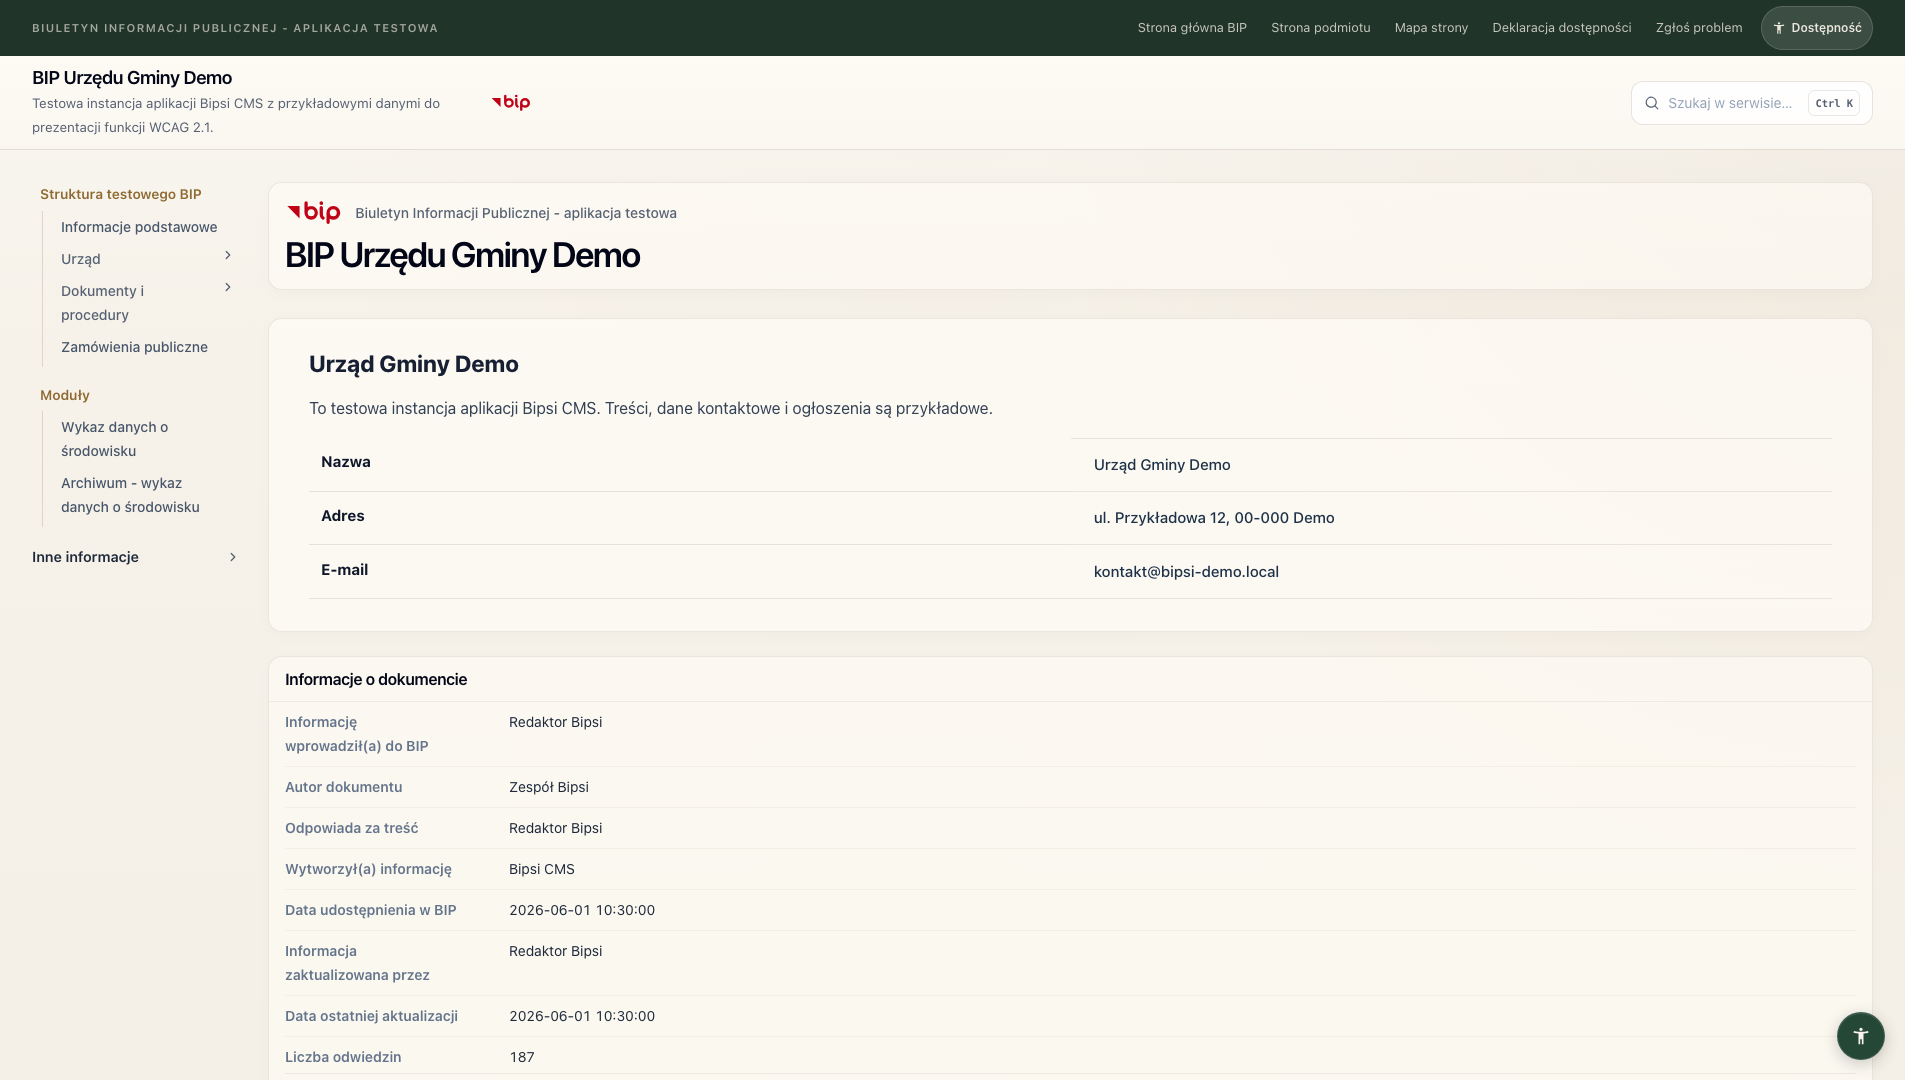
Task: Open the Strona podmiotu link
Action: (1320, 28)
